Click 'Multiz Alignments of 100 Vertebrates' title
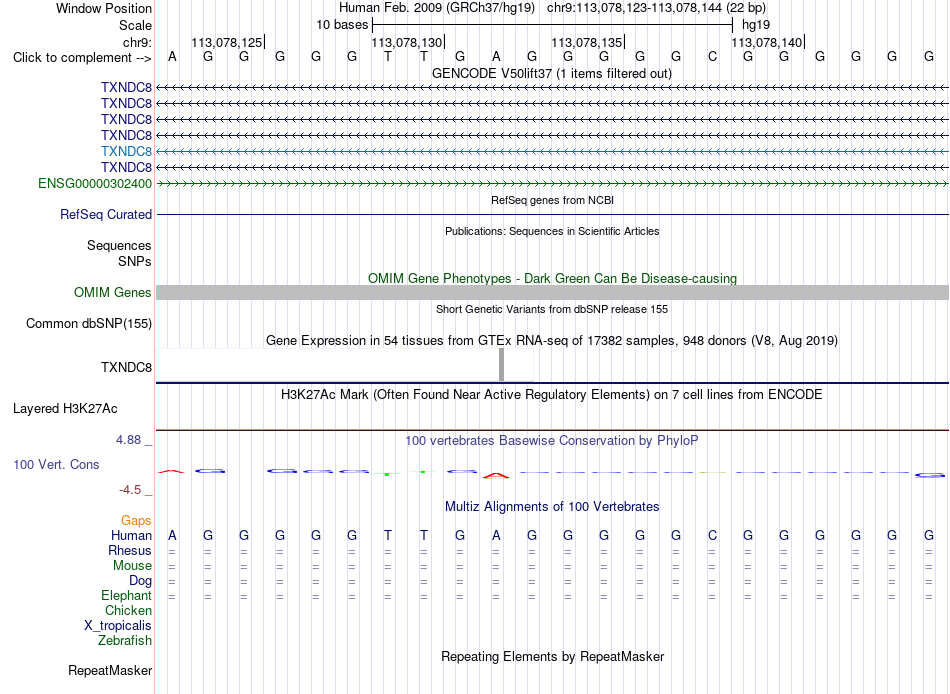The height and width of the screenshot is (694, 950). [x=552, y=507]
